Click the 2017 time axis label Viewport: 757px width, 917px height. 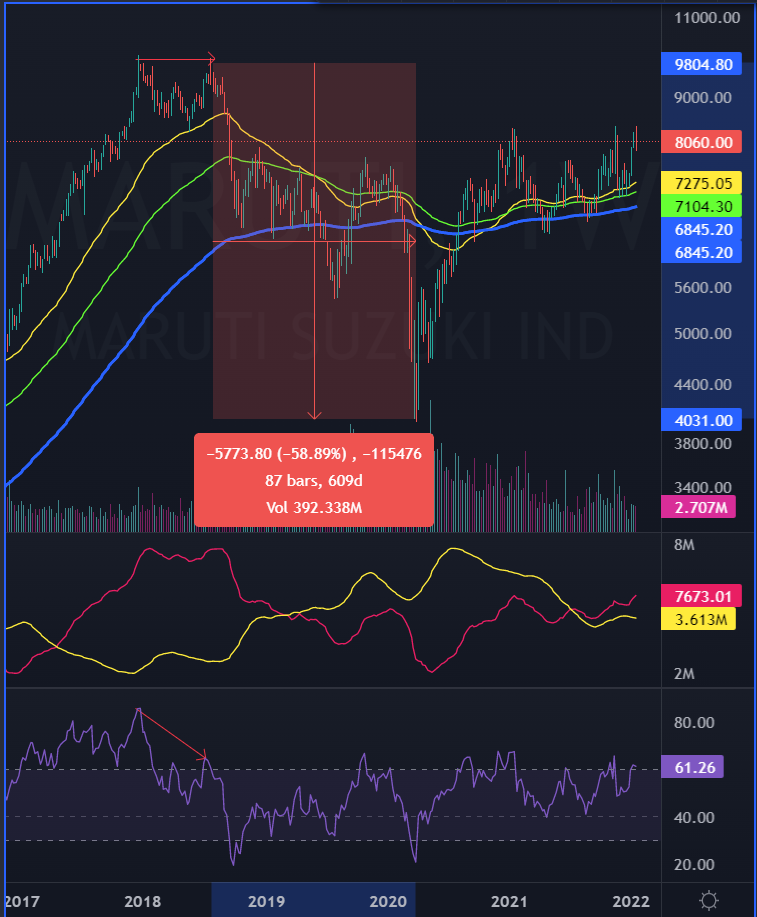(x=21, y=901)
